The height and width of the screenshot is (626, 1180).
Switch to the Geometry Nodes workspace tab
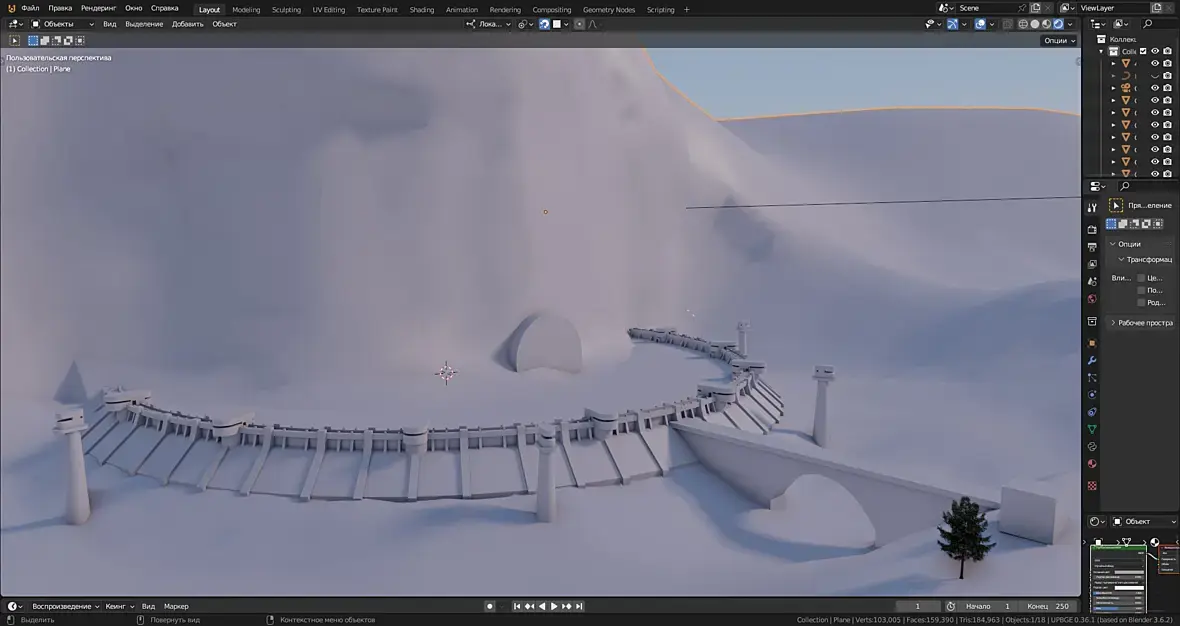[x=609, y=10]
